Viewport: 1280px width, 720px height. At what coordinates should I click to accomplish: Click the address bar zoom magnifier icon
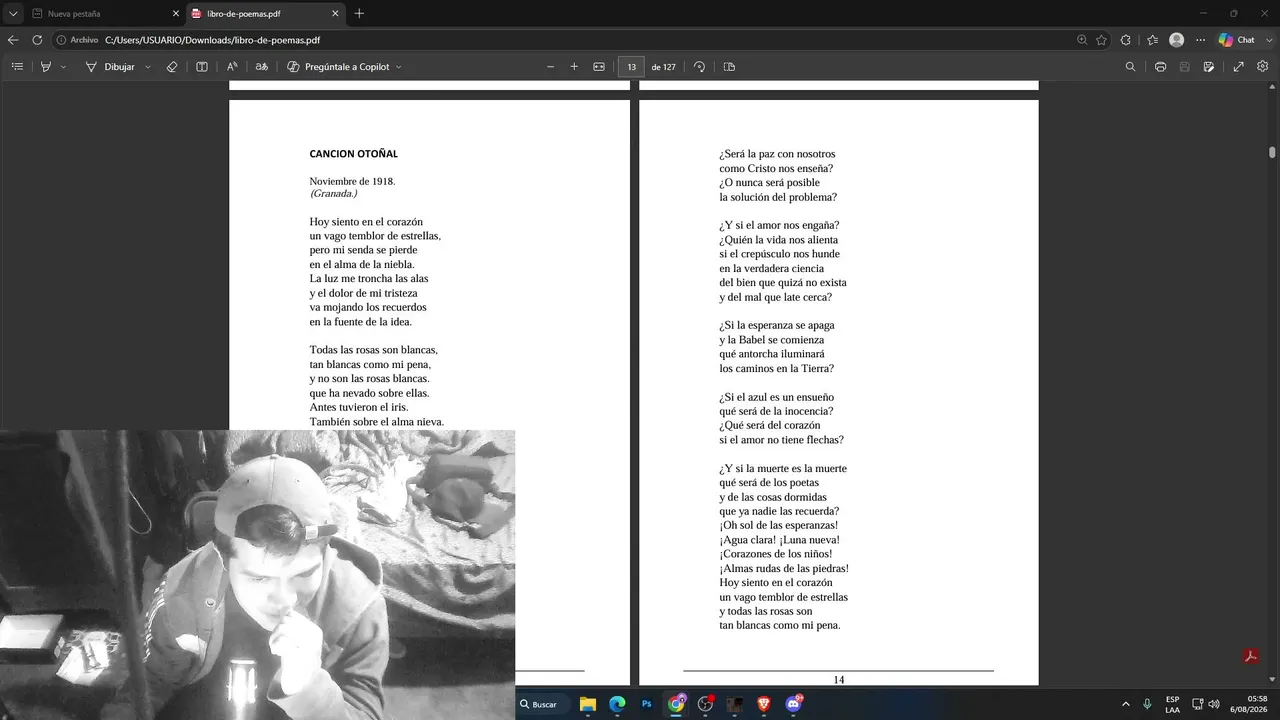(x=1082, y=40)
